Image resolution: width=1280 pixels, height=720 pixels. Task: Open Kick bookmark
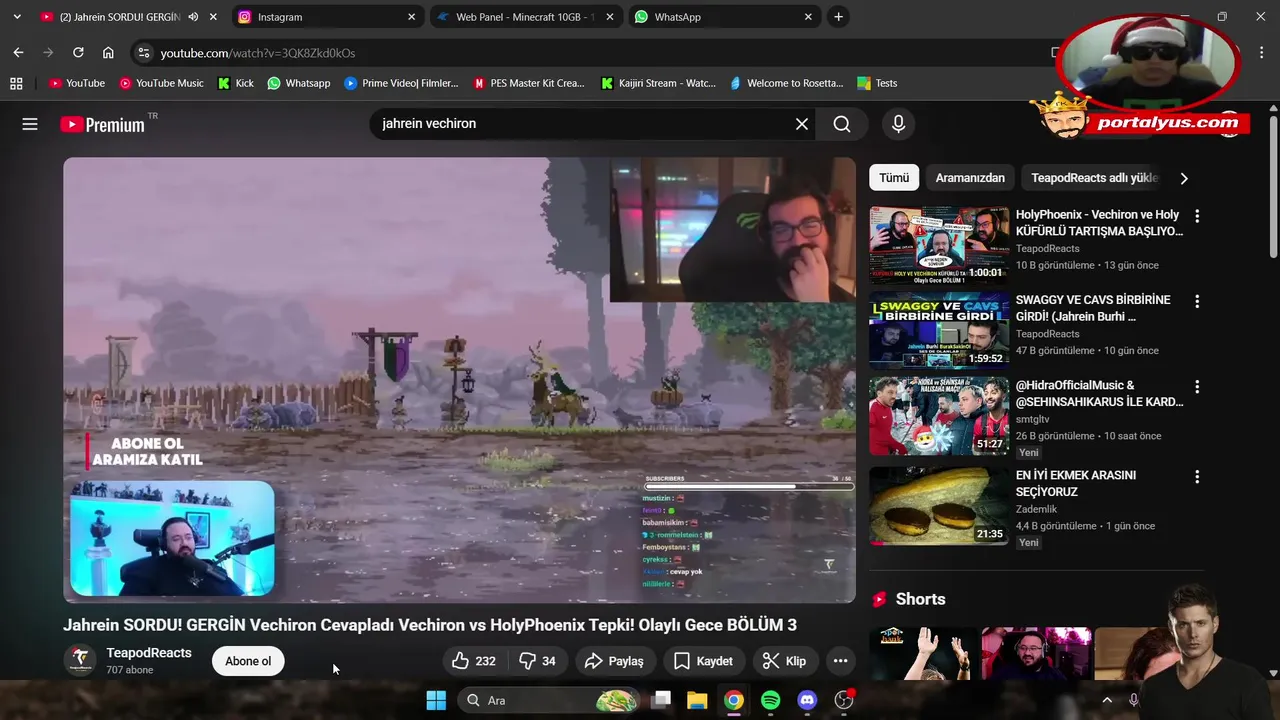coord(236,83)
